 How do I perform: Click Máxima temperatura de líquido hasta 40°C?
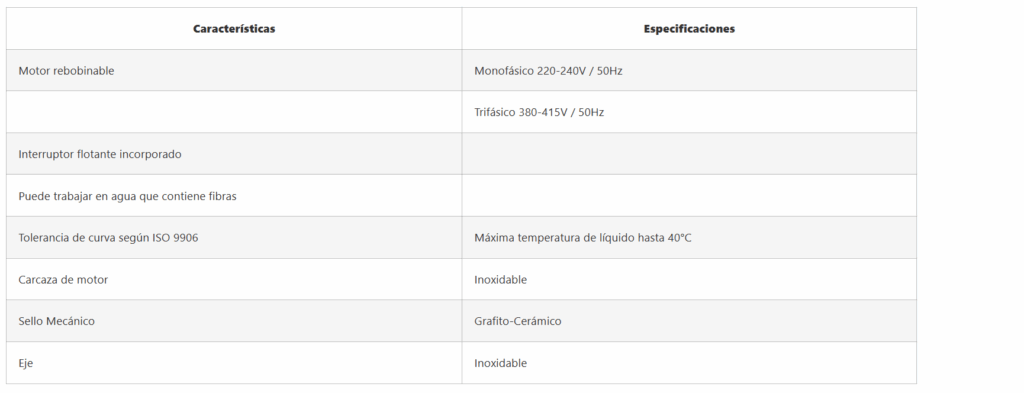[x=583, y=238]
